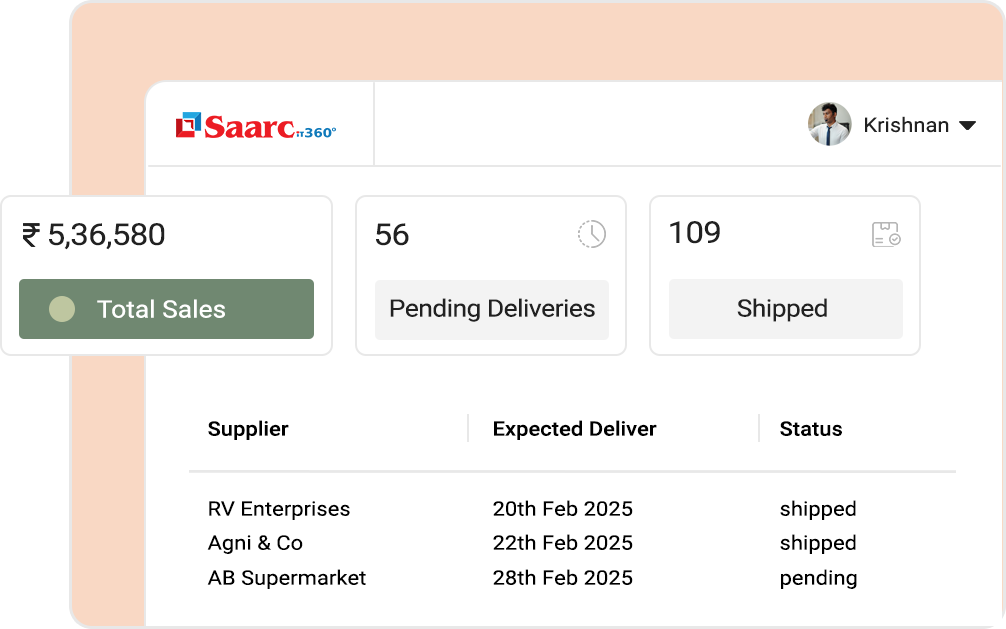Click the Total Sales button
The image size is (1006, 629).
(x=166, y=309)
